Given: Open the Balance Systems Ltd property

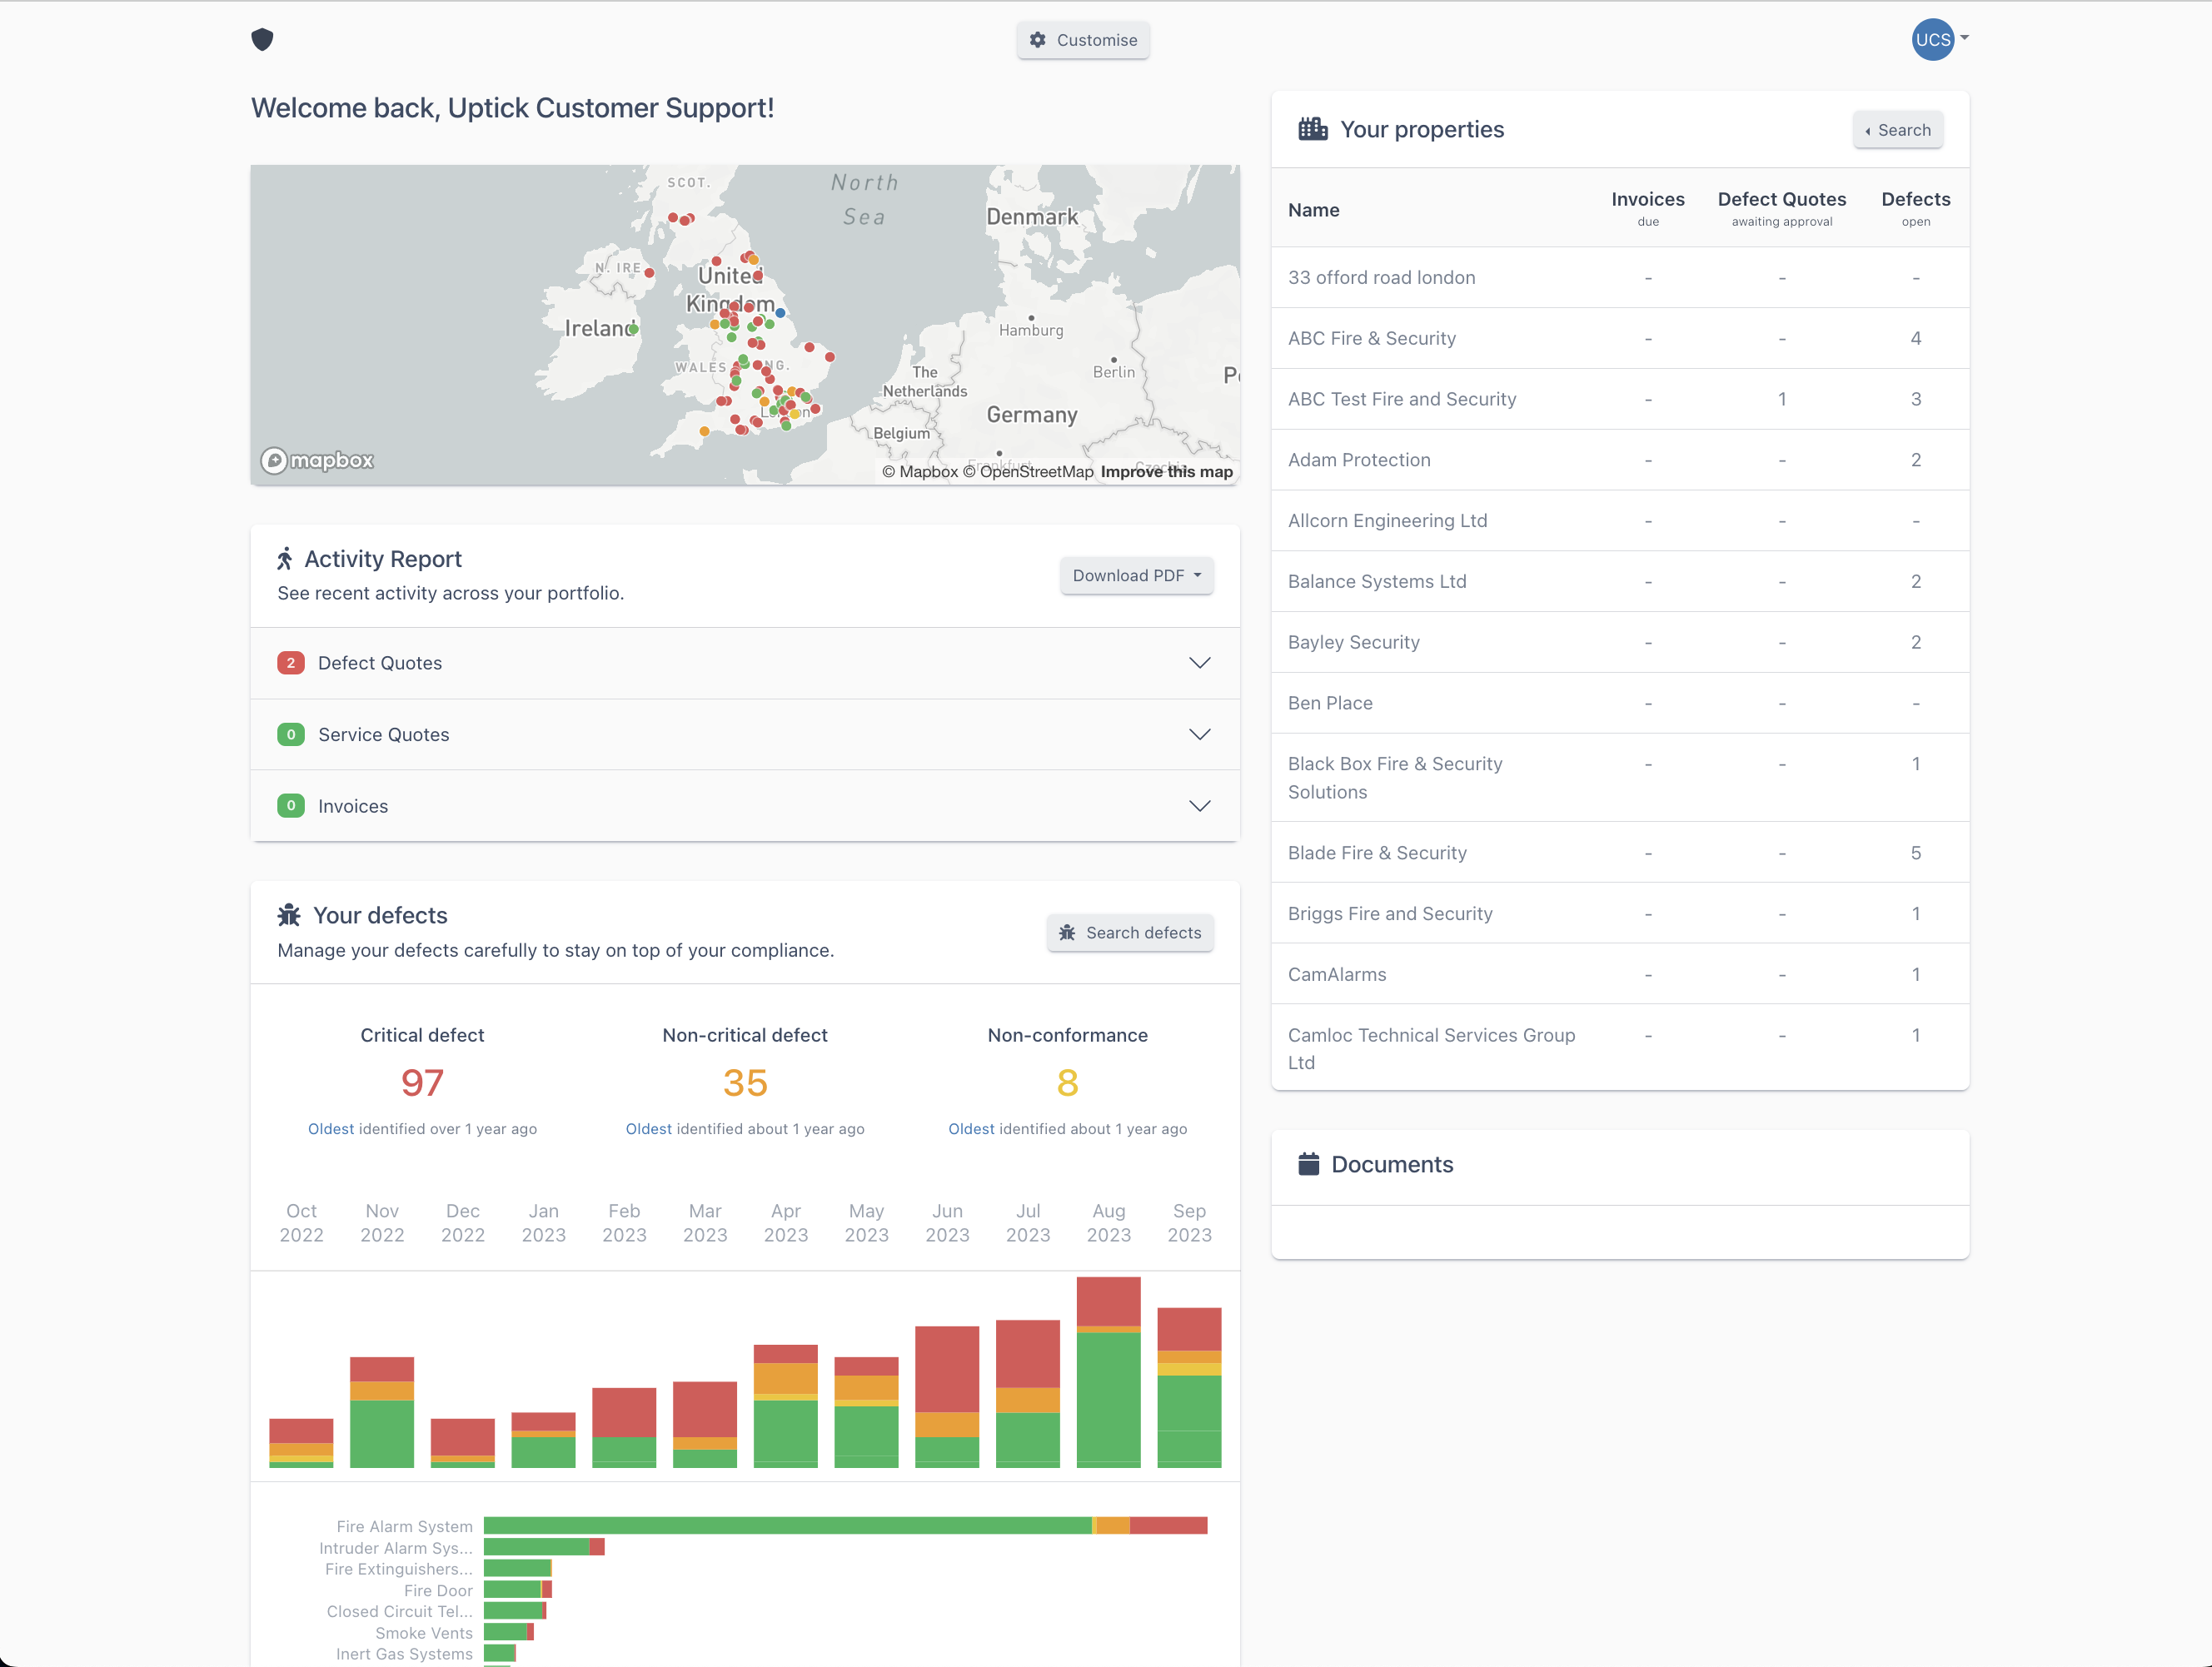Looking at the screenshot, I should (1620, 581).
